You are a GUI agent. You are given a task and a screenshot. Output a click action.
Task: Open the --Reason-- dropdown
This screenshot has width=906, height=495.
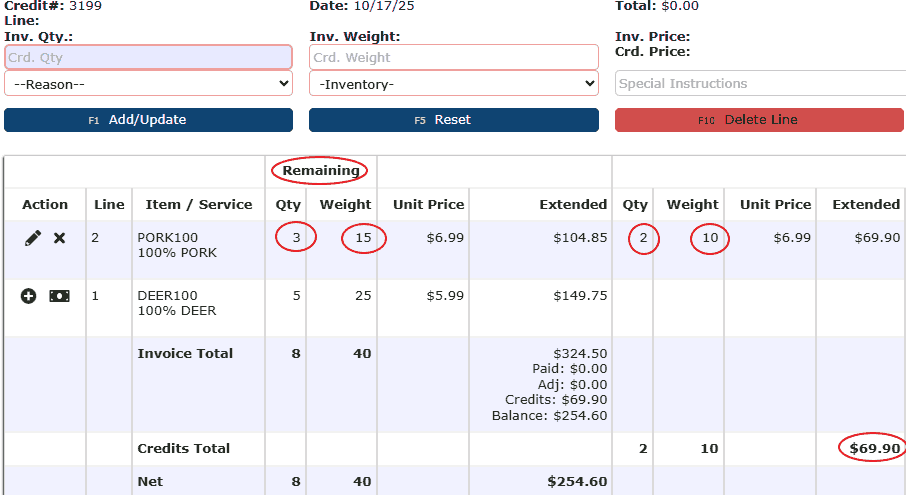coord(148,84)
